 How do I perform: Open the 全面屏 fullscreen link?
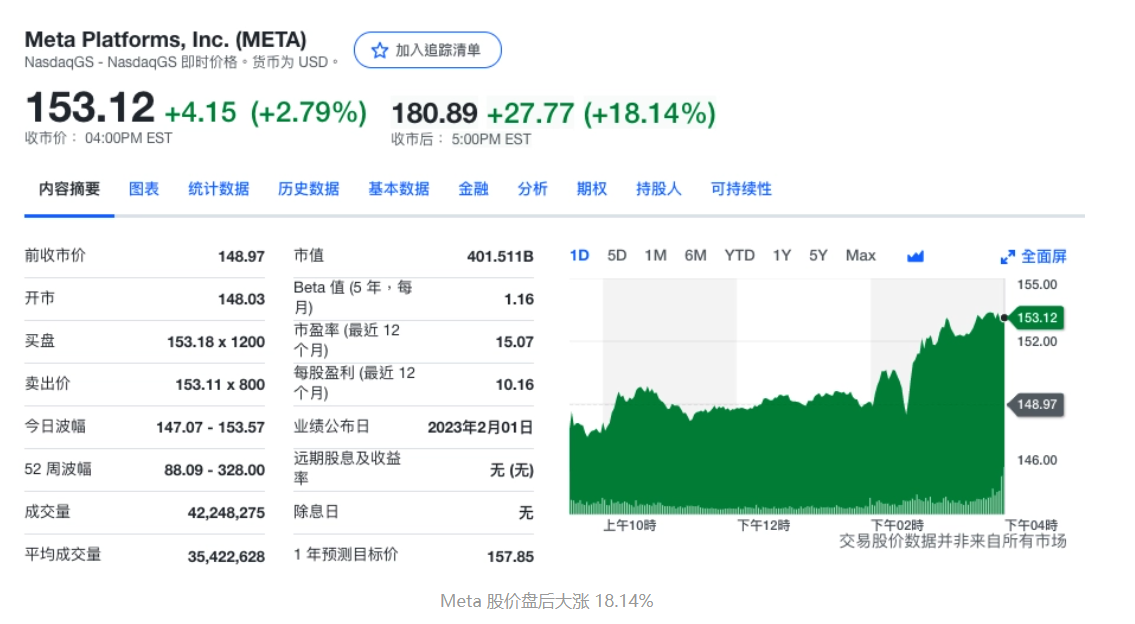click(x=1034, y=256)
